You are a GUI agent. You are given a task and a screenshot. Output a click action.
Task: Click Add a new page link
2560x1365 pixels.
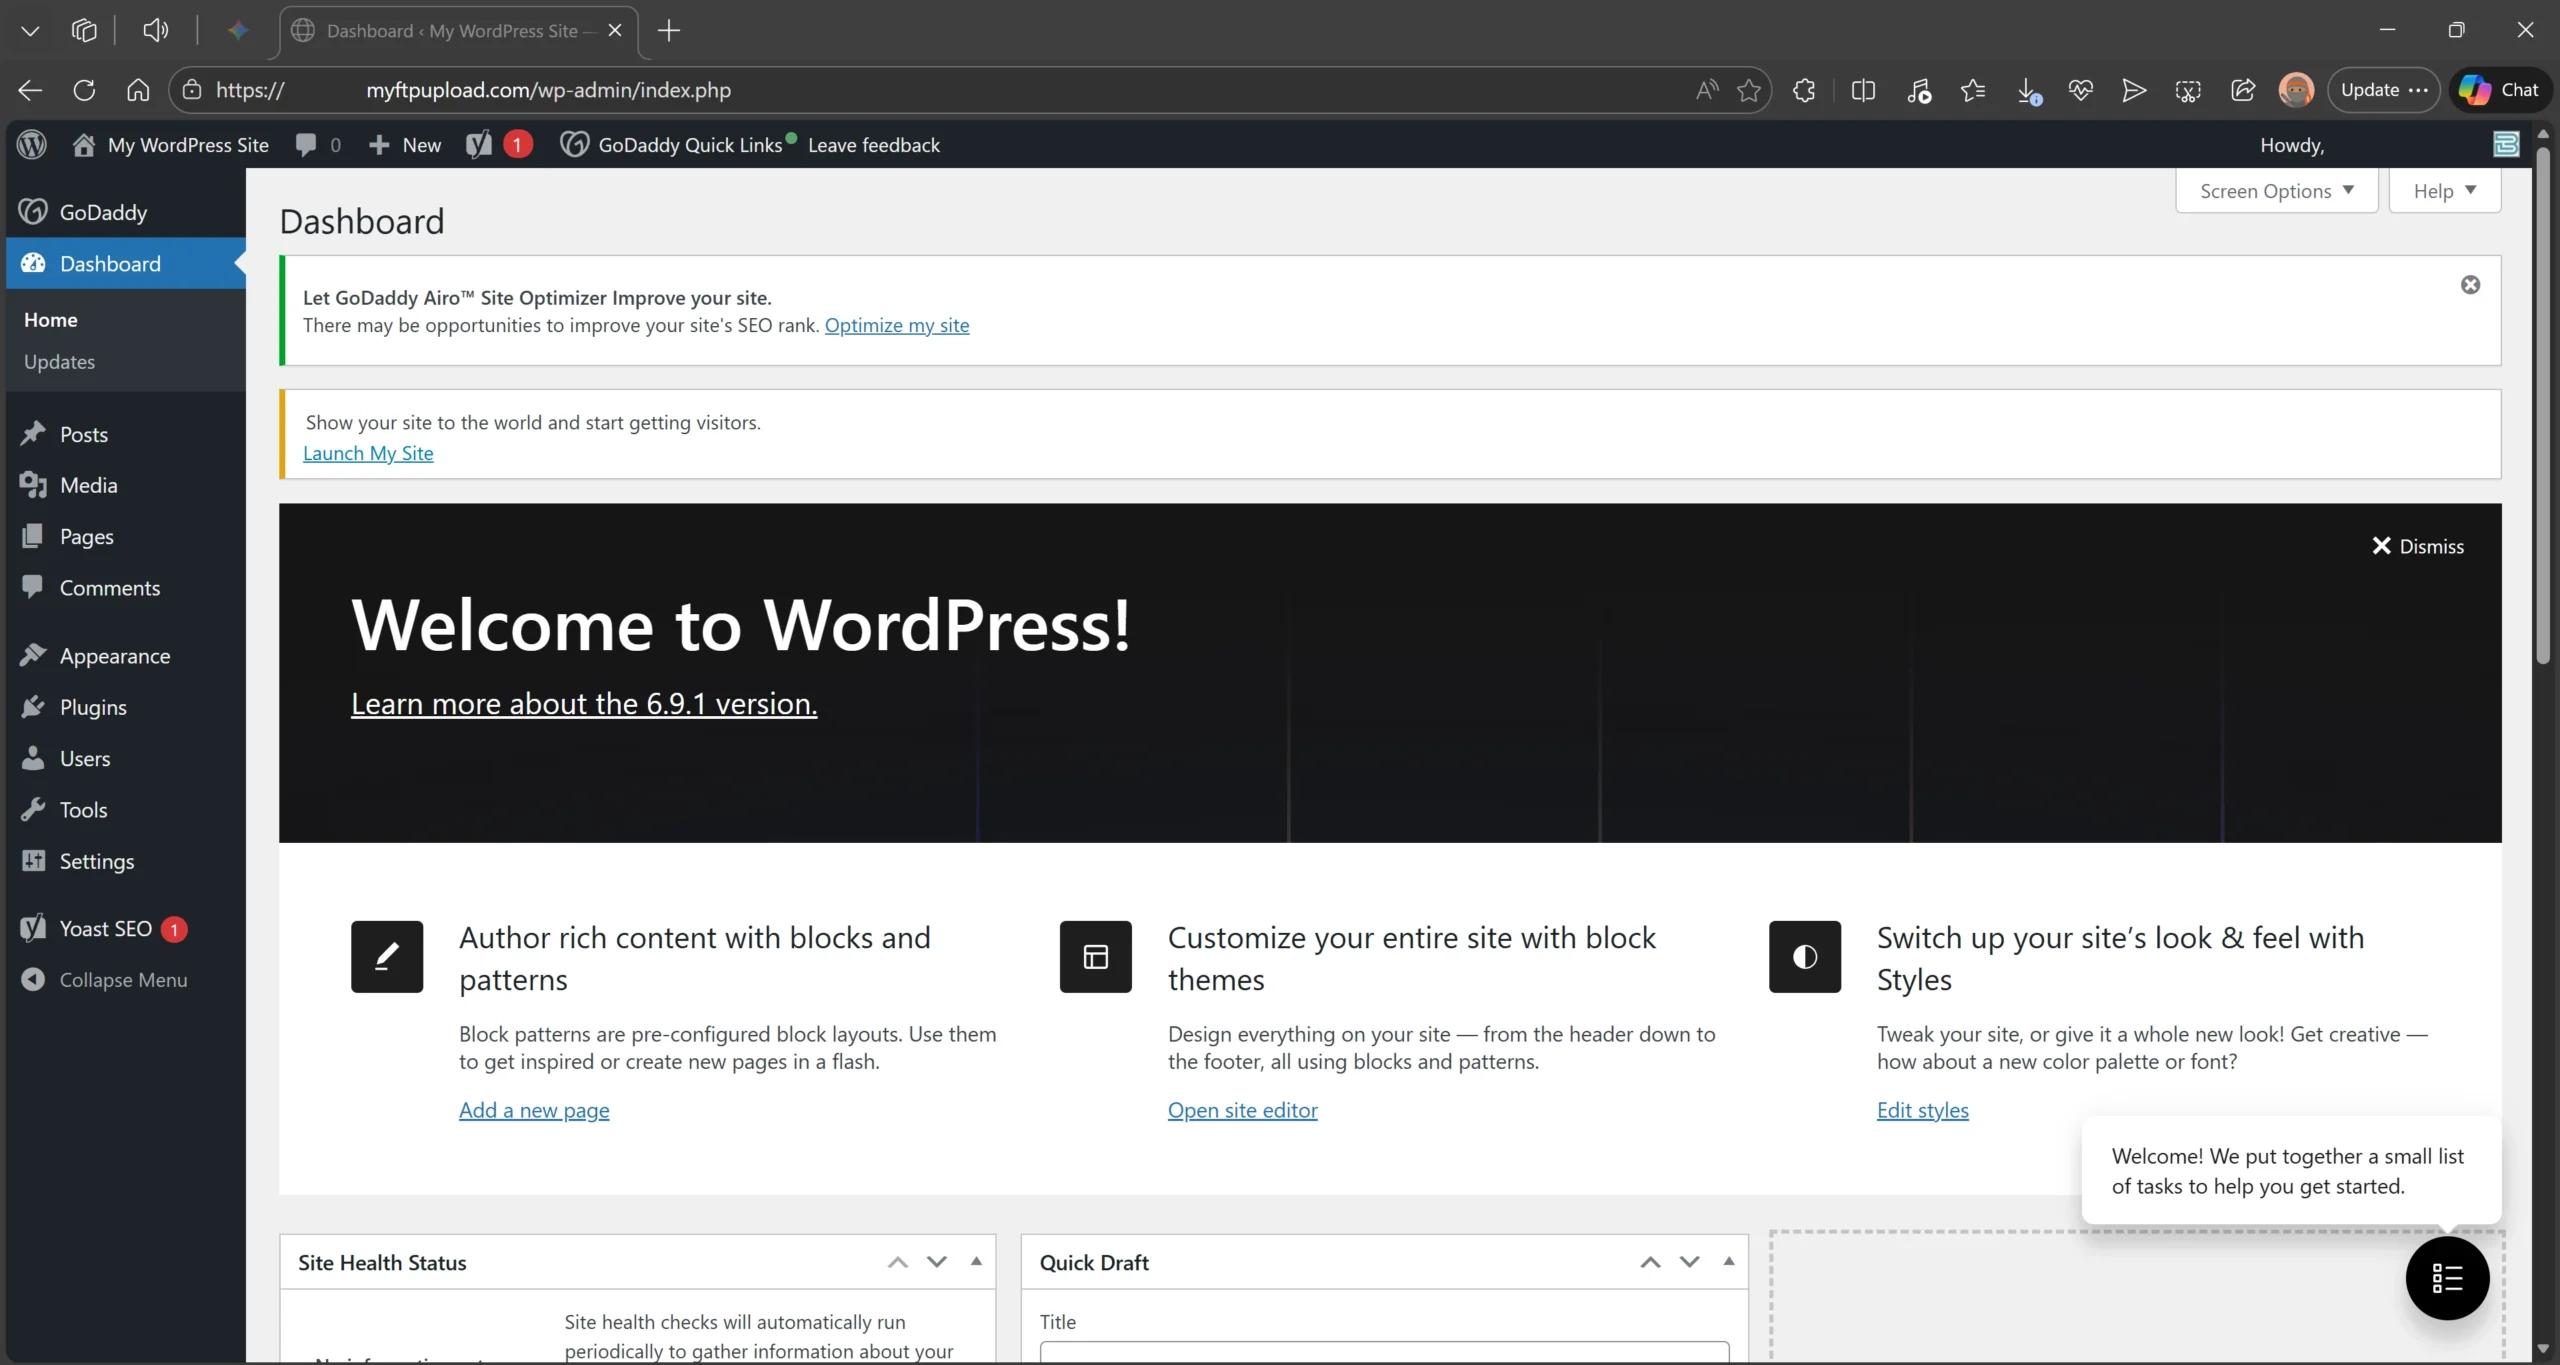(534, 1110)
